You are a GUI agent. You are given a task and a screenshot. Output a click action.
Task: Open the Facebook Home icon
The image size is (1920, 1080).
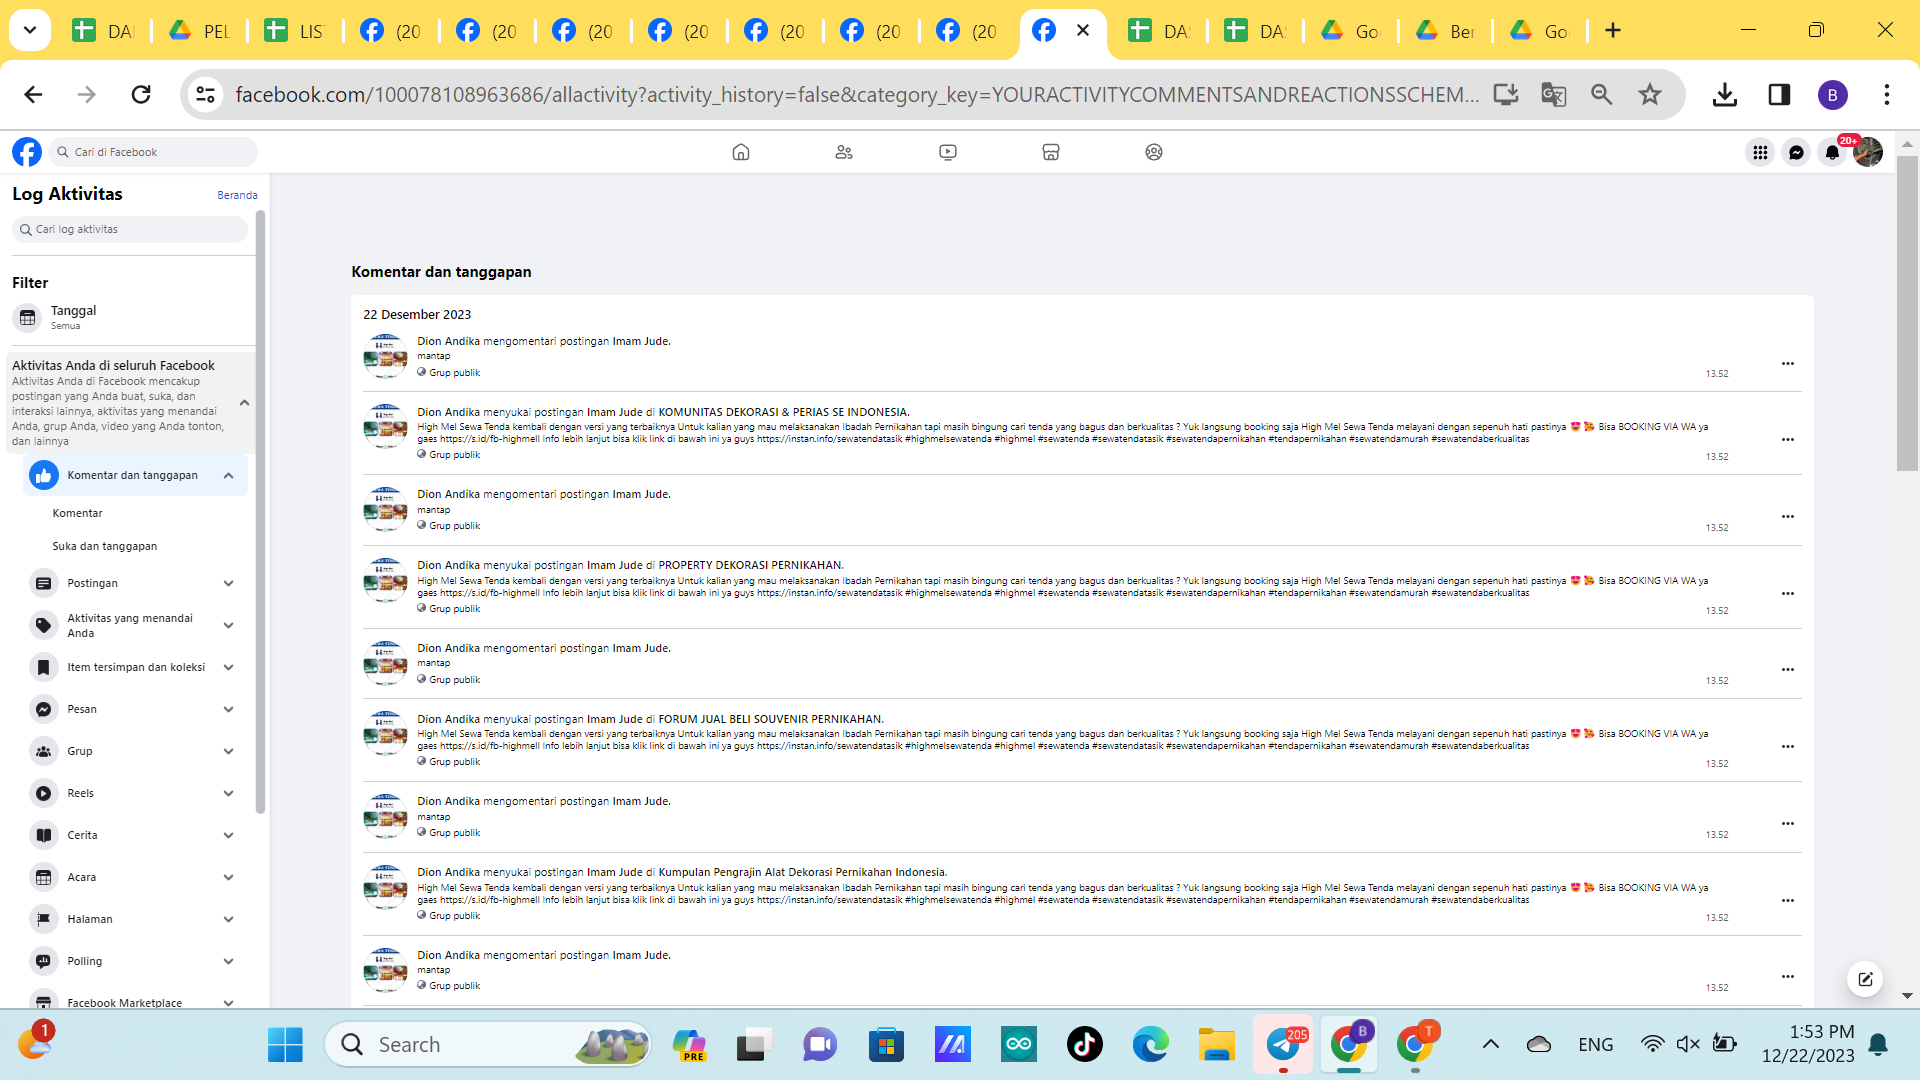click(740, 152)
